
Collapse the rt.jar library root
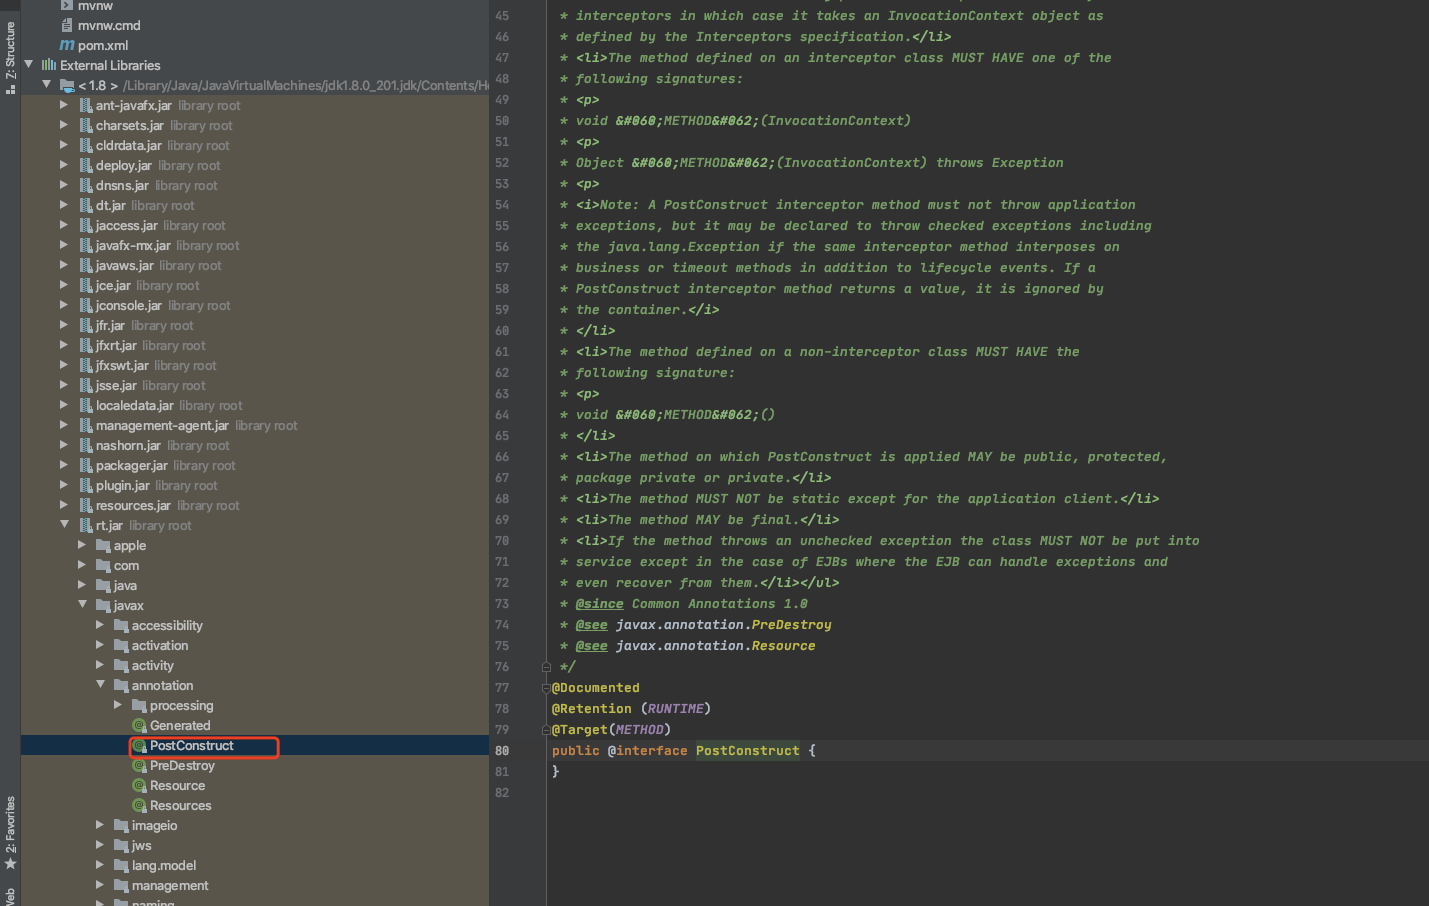tap(64, 524)
